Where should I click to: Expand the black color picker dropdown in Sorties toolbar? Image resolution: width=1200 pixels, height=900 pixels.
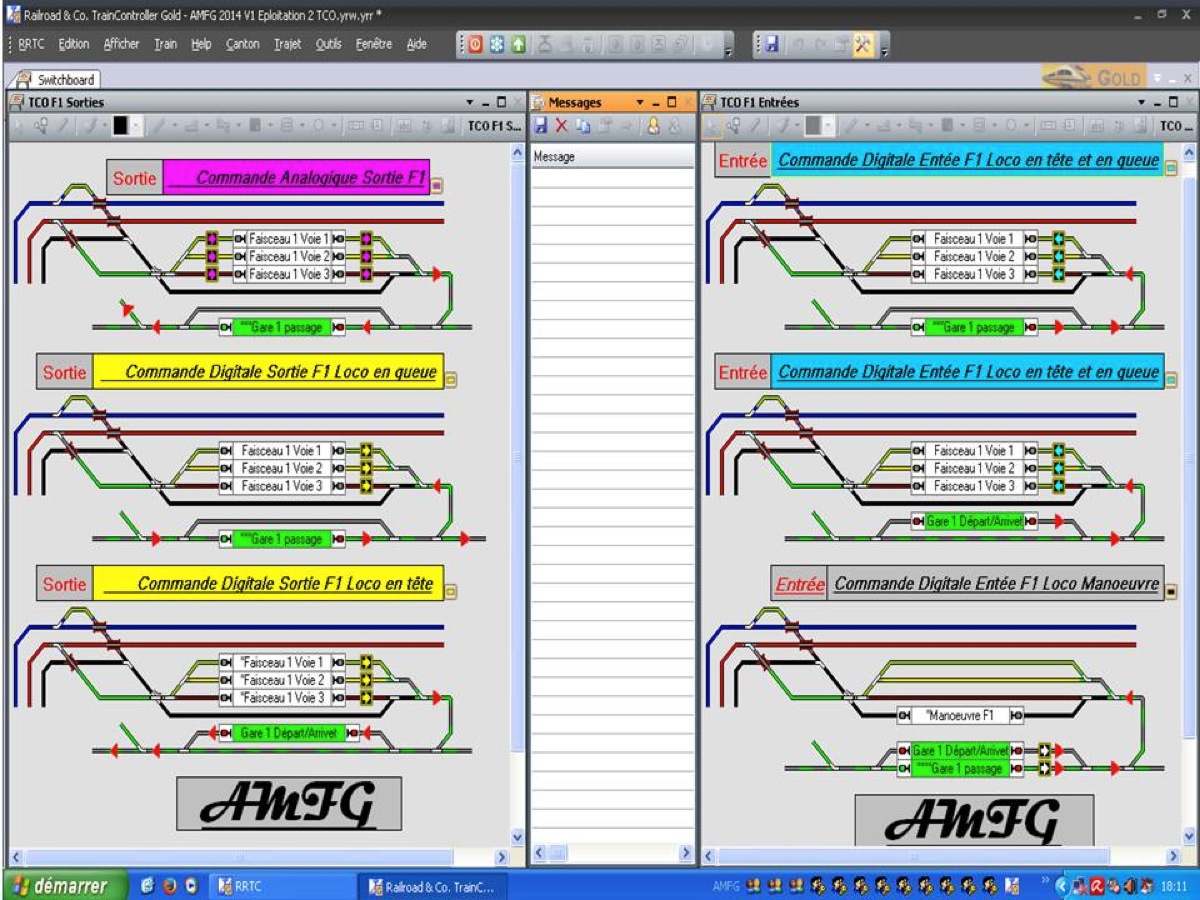(x=136, y=125)
